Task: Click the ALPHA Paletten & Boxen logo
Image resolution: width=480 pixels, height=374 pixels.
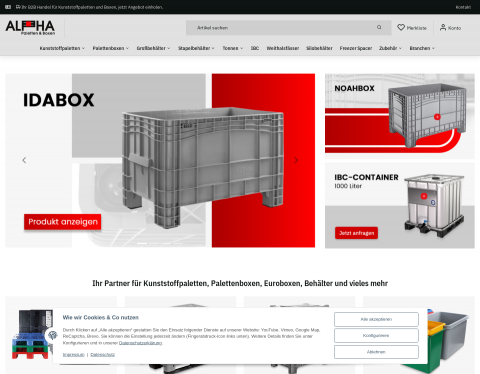Action: [30, 27]
